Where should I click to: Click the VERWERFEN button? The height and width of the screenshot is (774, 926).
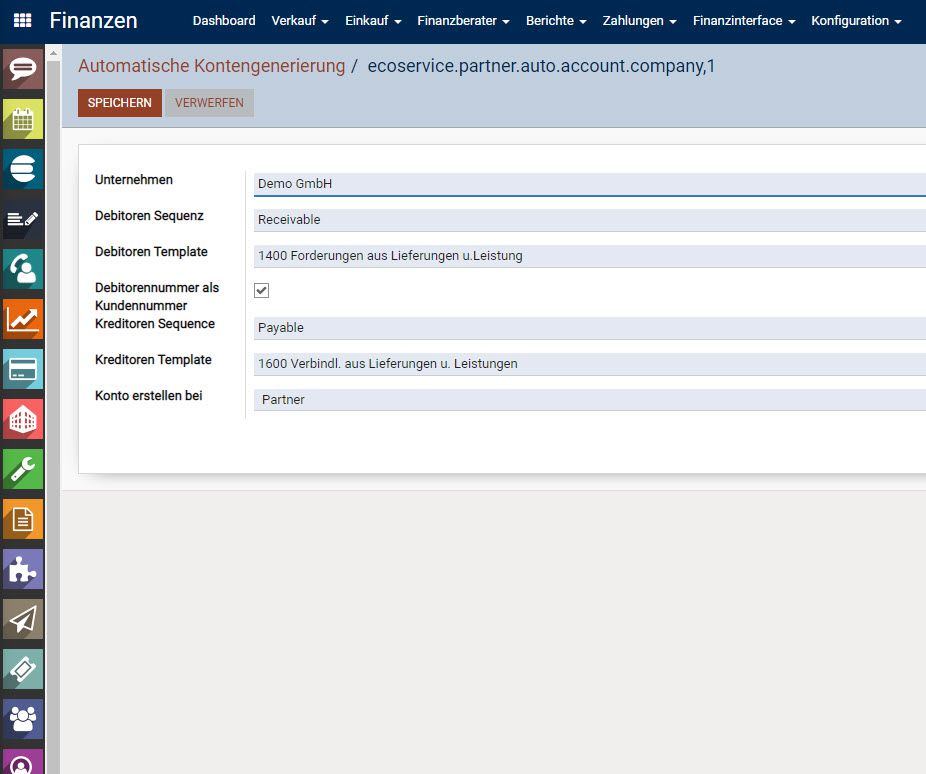209,102
